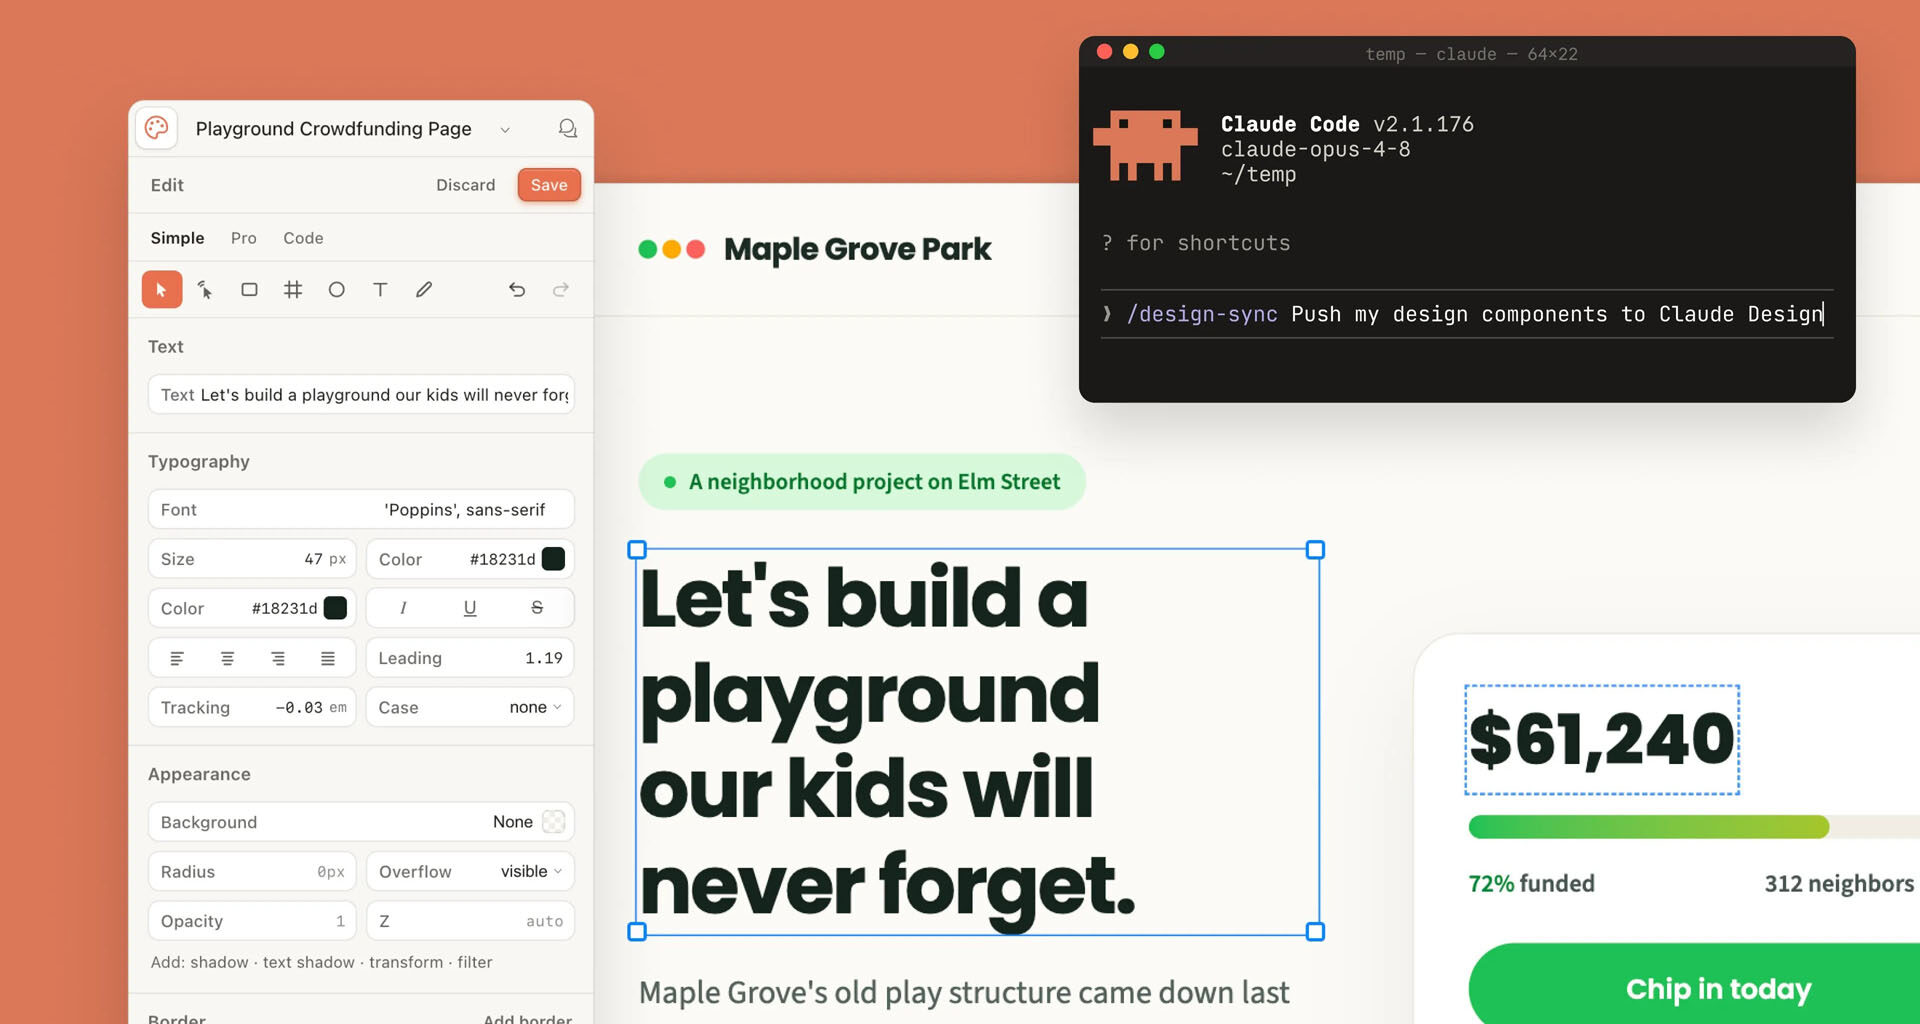Switch to the Simple tab
The width and height of the screenshot is (1920, 1024).
tap(177, 238)
